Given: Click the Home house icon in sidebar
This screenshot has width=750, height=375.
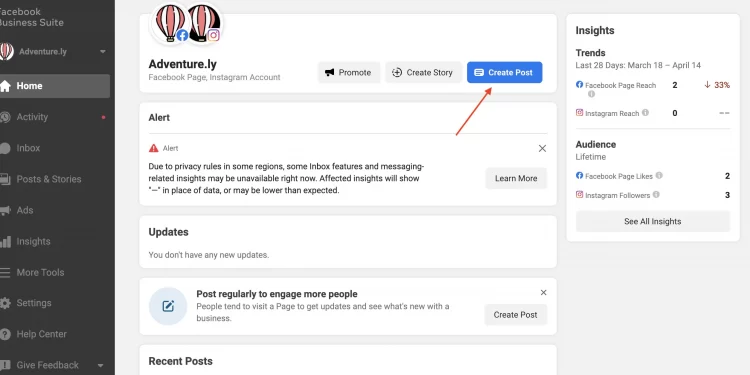Looking at the screenshot, I should pyautogui.click(x=5, y=86).
